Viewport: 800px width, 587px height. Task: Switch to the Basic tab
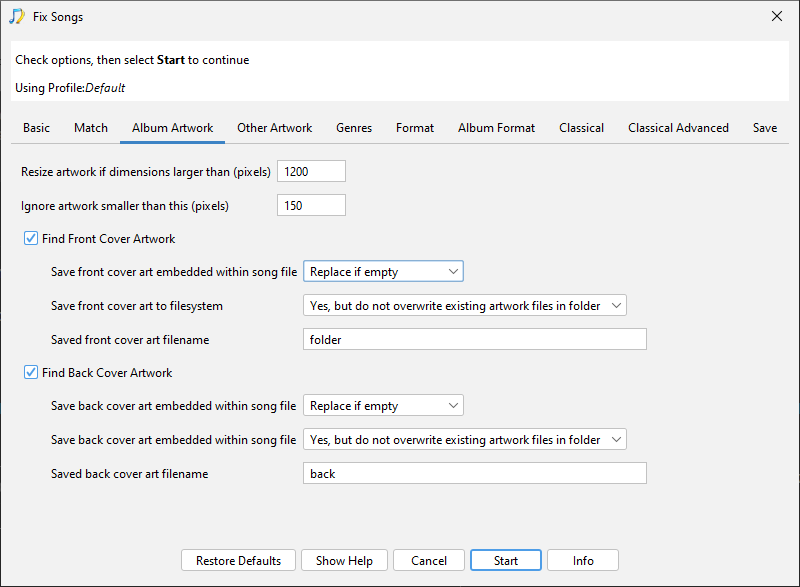36,128
